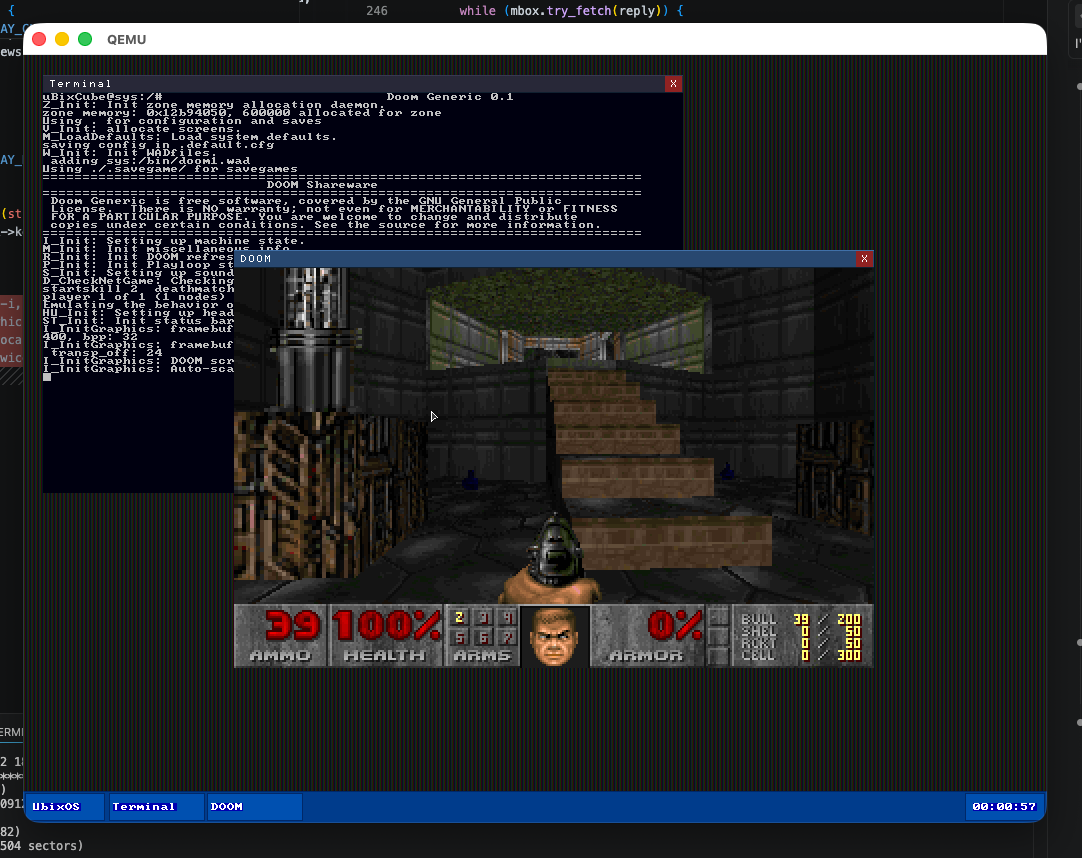Click the key card slots in status bar

(718, 636)
